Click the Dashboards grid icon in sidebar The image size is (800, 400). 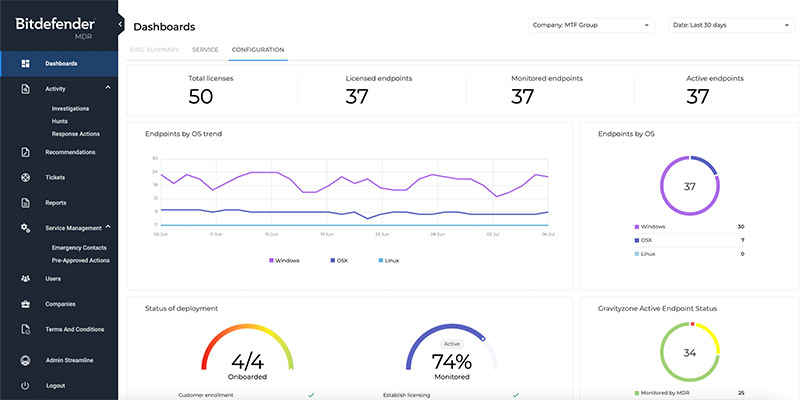25,64
